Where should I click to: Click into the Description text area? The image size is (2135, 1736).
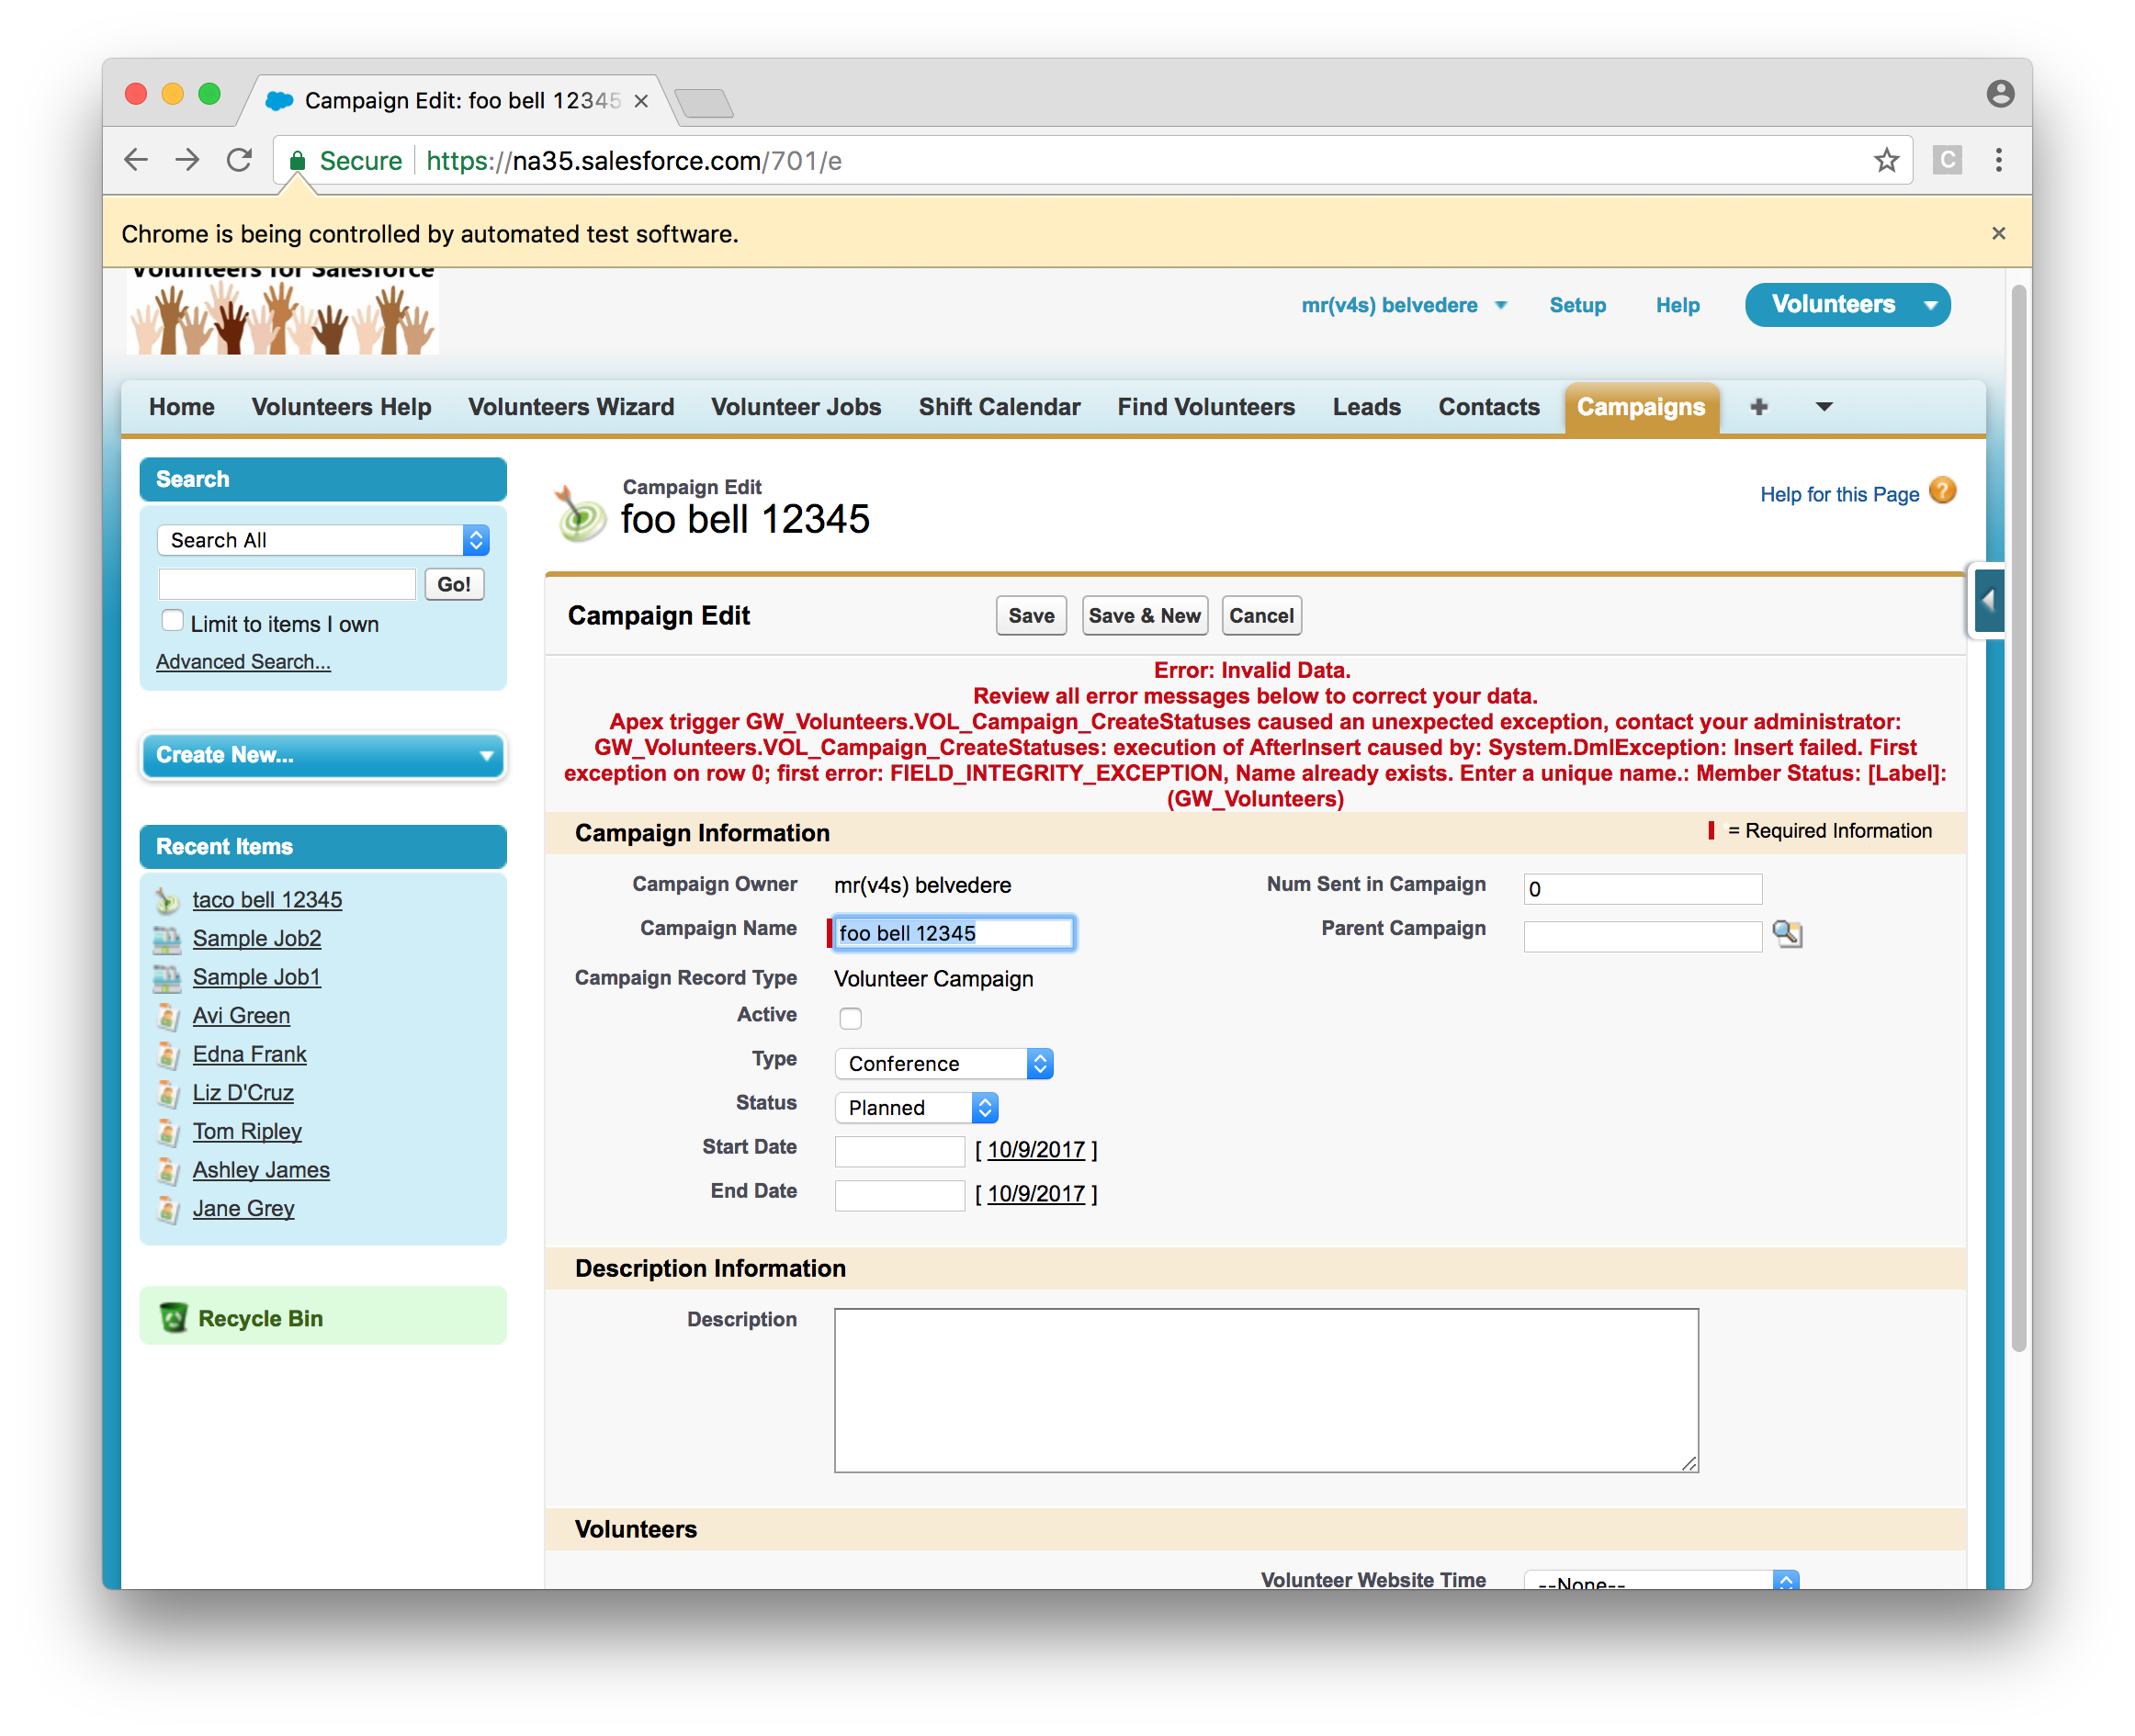coord(1265,1389)
